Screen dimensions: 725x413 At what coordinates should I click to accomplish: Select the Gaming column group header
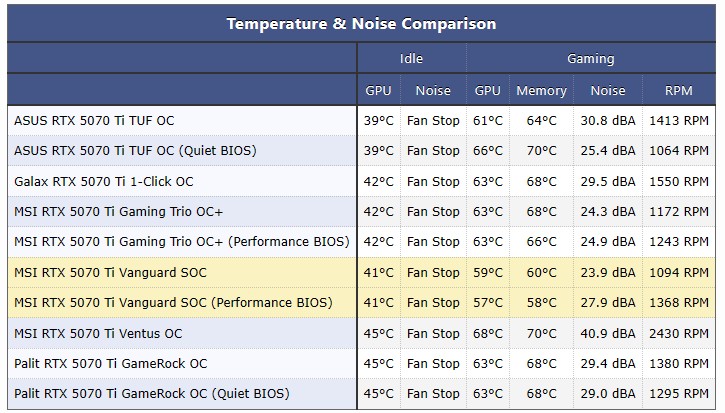coord(590,59)
